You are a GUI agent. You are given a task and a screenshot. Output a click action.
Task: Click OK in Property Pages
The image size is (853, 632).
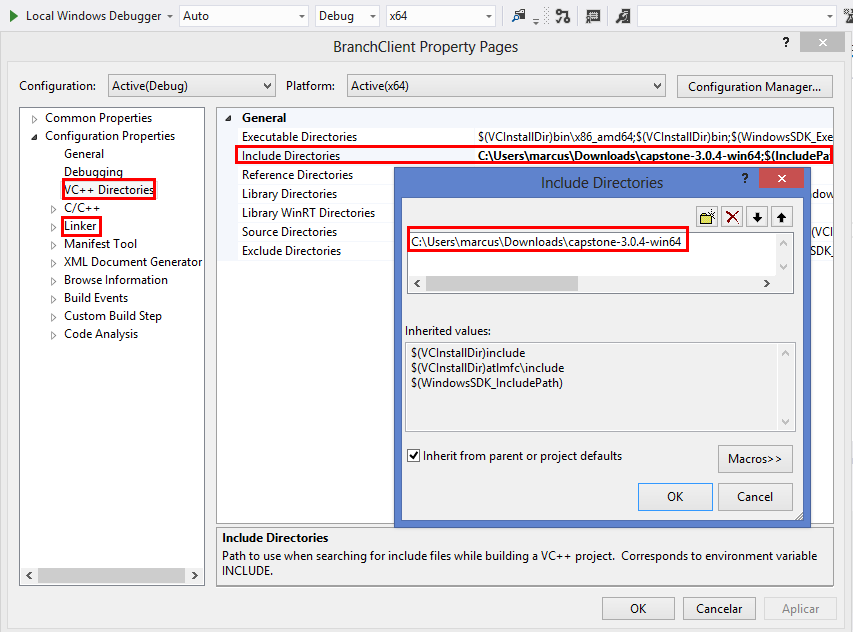tap(638, 609)
